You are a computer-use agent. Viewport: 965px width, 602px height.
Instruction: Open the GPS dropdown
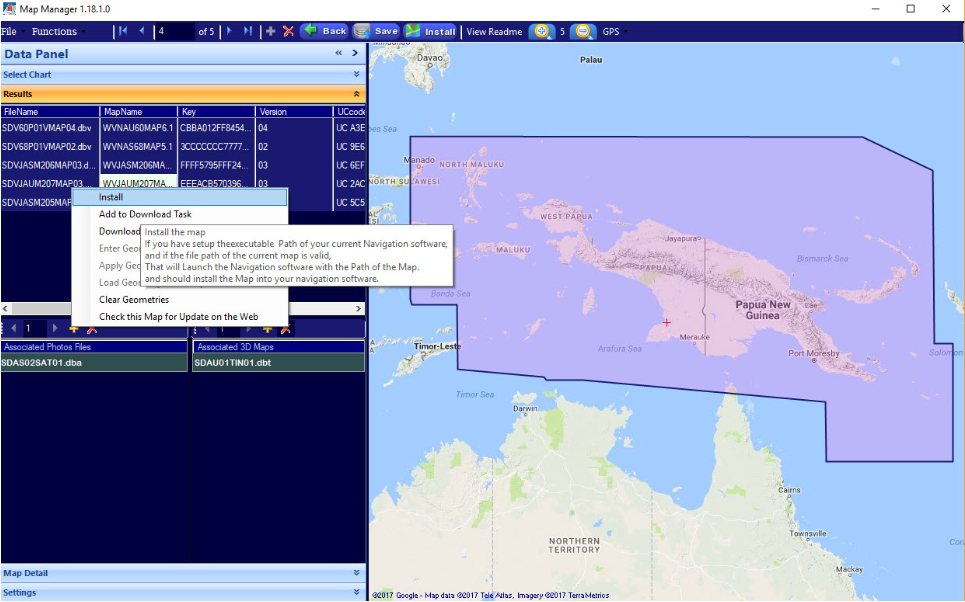coord(615,31)
